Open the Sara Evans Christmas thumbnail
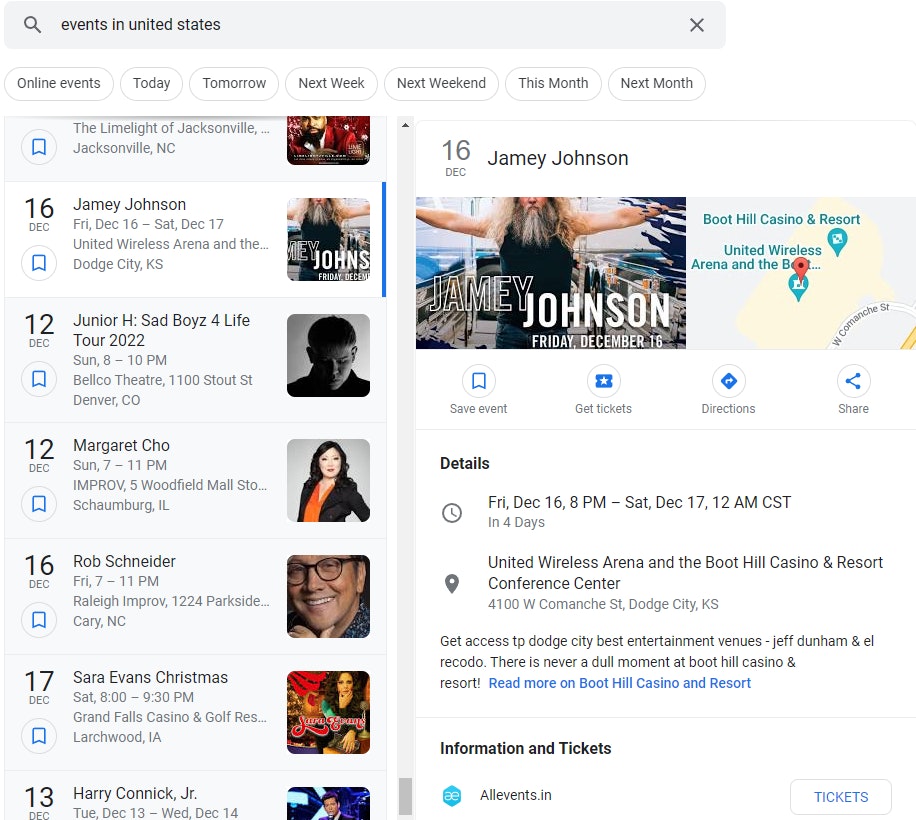The height and width of the screenshot is (820, 916). tap(328, 713)
